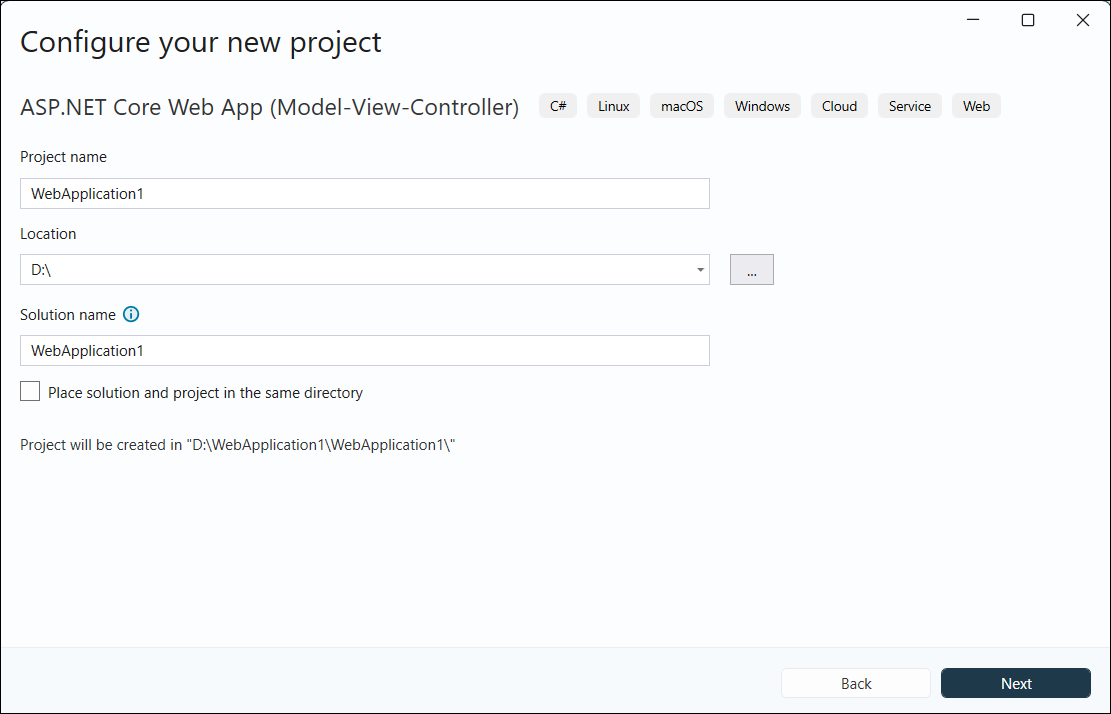The image size is (1111, 714).
Task: Select the C# project tag
Action: click(557, 105)
